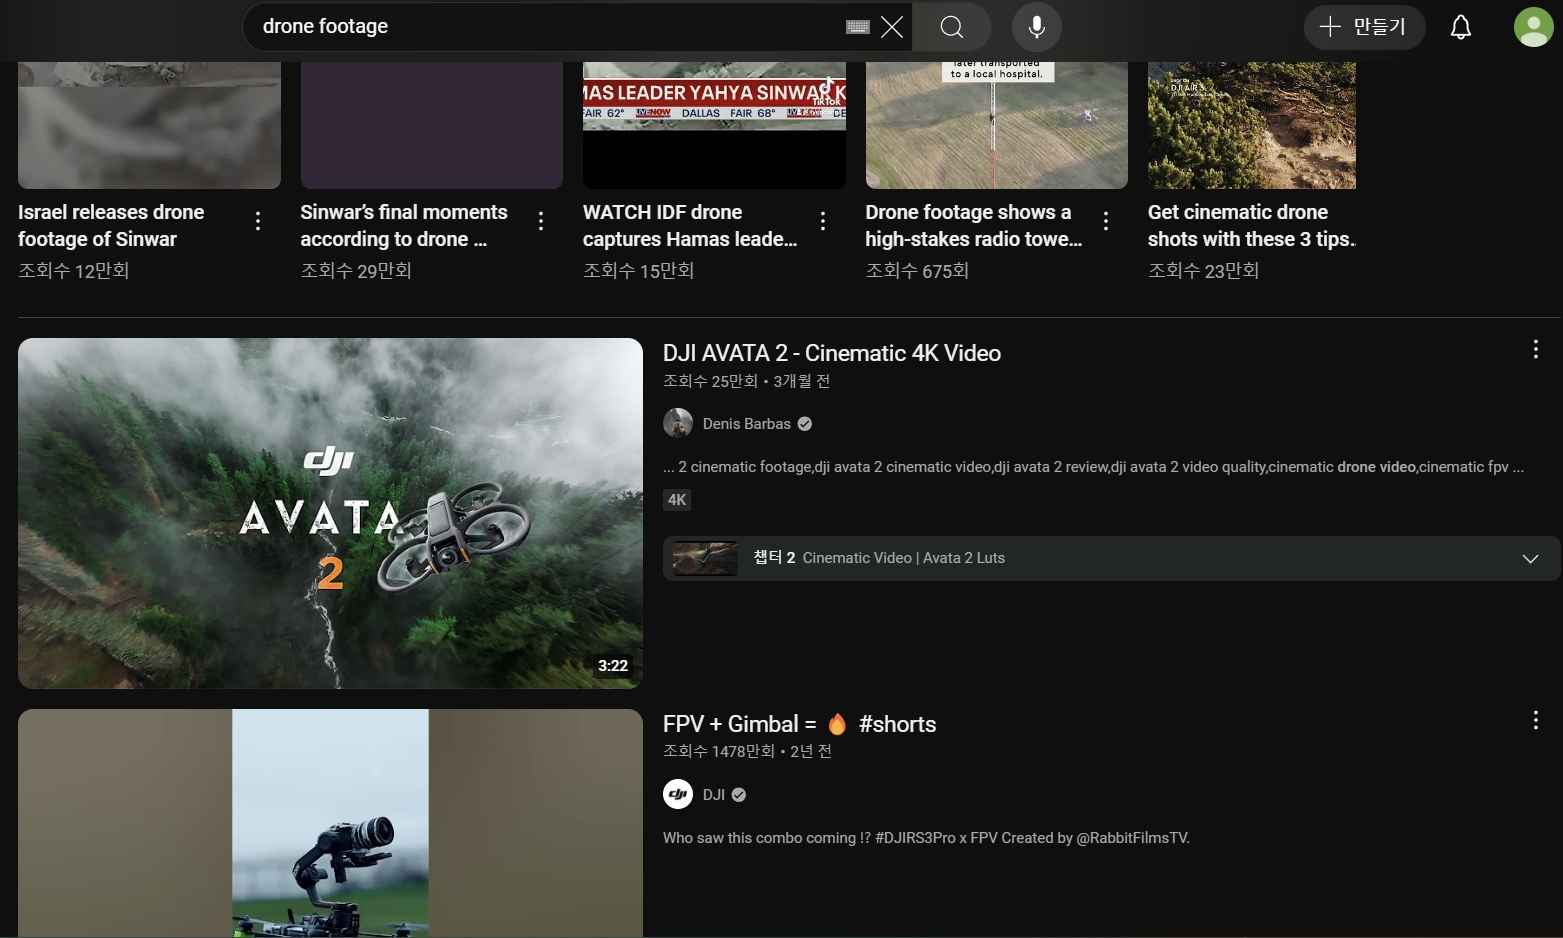Visit Denis Barbas channel name
1563x938 pixels.
tap(747, 424)
